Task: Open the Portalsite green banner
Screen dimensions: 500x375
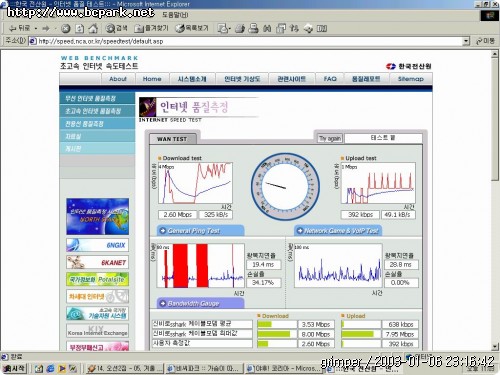Action: [97, 279]
